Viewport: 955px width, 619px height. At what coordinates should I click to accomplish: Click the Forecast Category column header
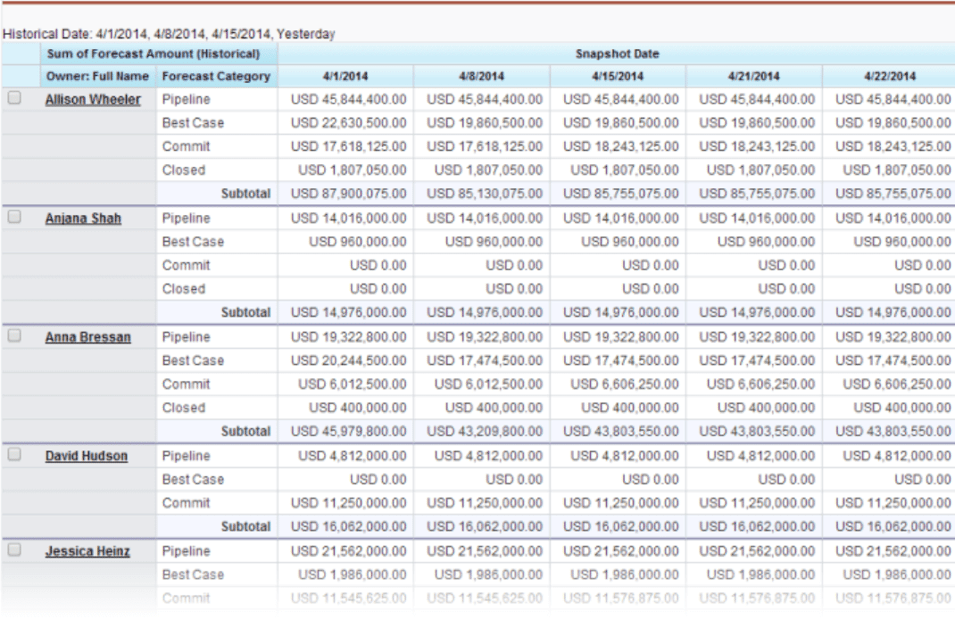pos(216,76)
